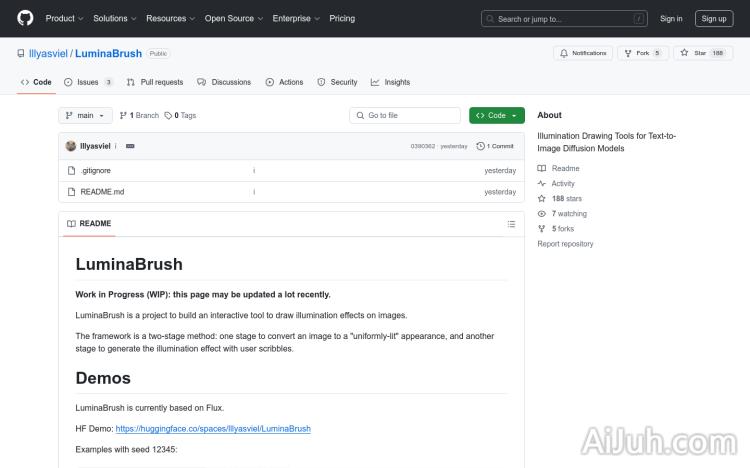Image resolution: width=750 pixels, height=468 pixels.
Task: View the 1 Commit history
Action: point(495,146)
